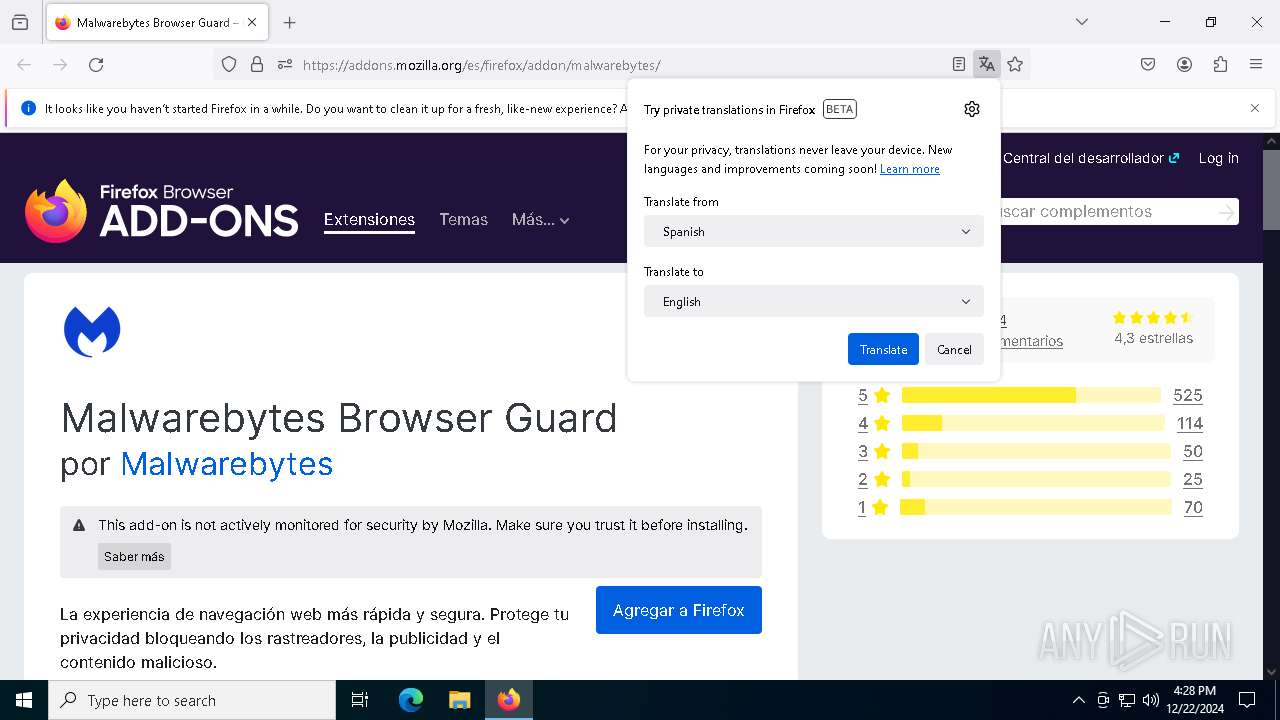Go forward to next page
The image size is (1280, 720).
point(60,65)
